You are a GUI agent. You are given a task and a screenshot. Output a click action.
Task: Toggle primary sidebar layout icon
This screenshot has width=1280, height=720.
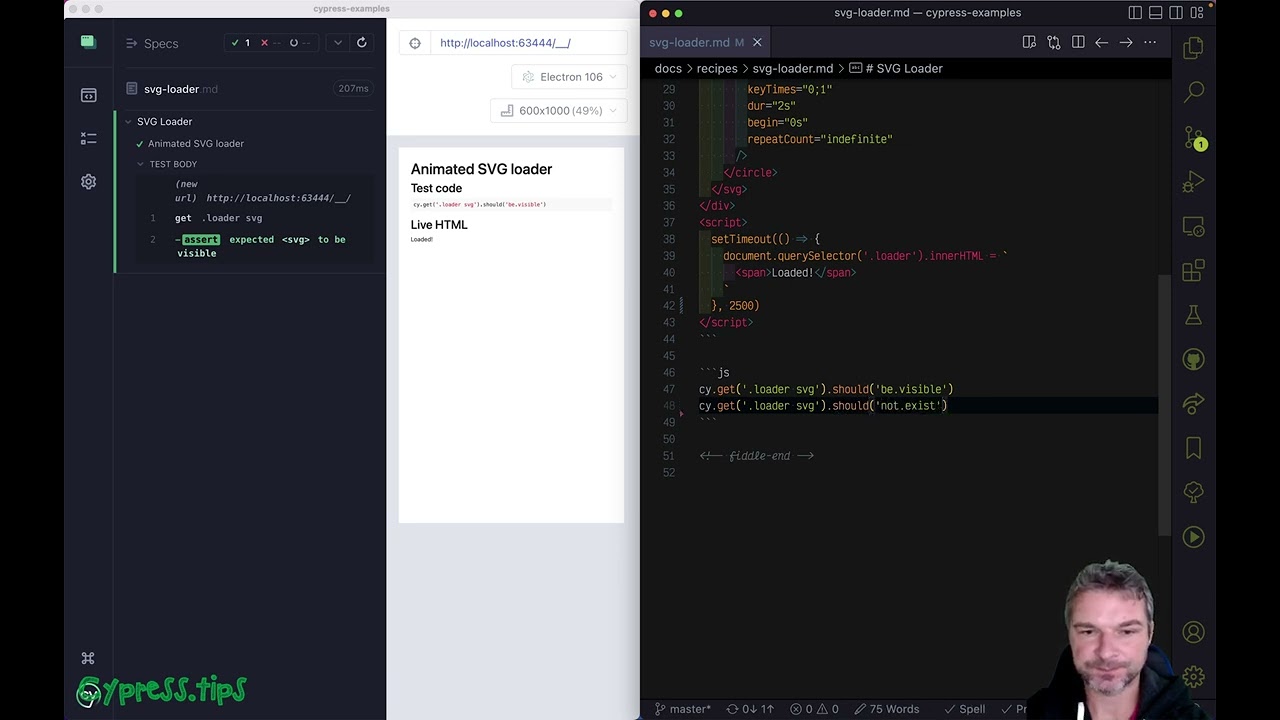tap(1135, 13)
